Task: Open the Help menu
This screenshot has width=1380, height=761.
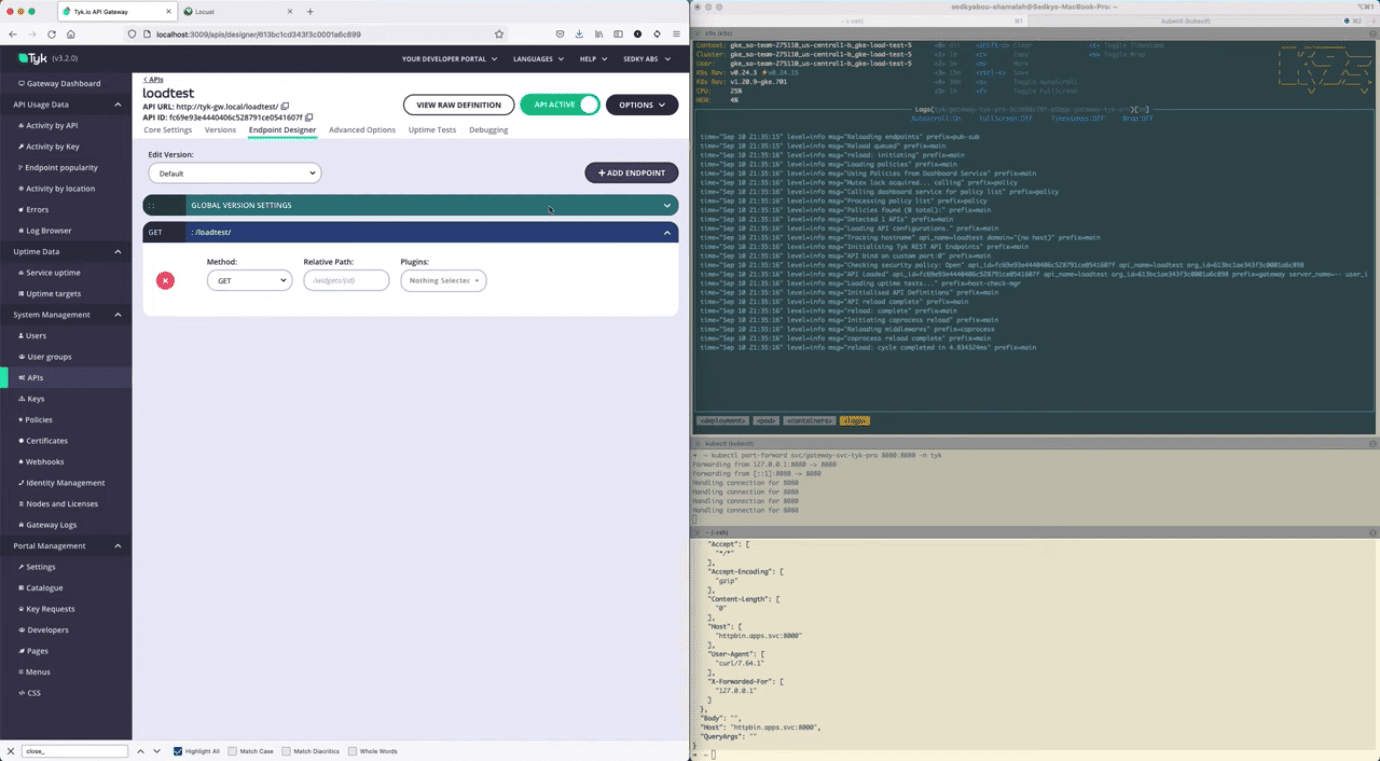Action: point(593,59)
